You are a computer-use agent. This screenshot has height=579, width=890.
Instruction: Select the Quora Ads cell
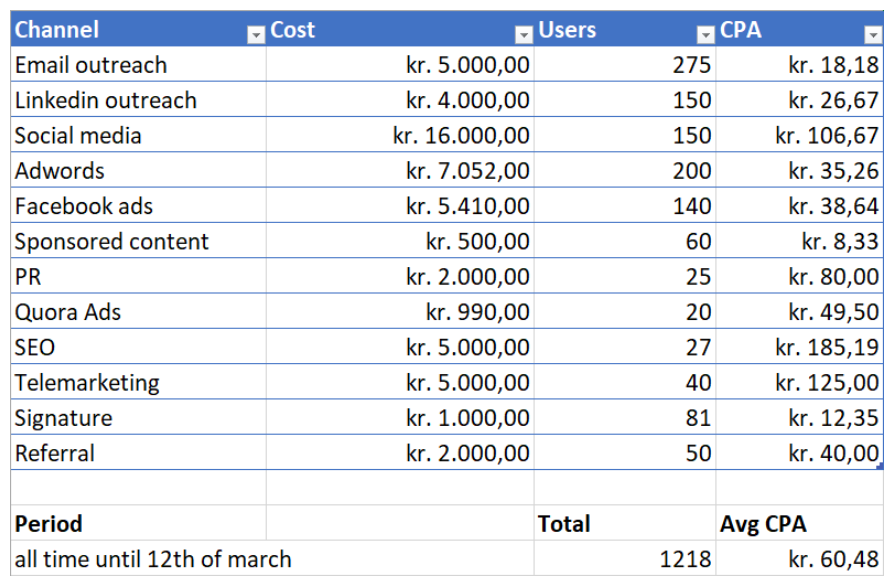[x=68, y=312]
